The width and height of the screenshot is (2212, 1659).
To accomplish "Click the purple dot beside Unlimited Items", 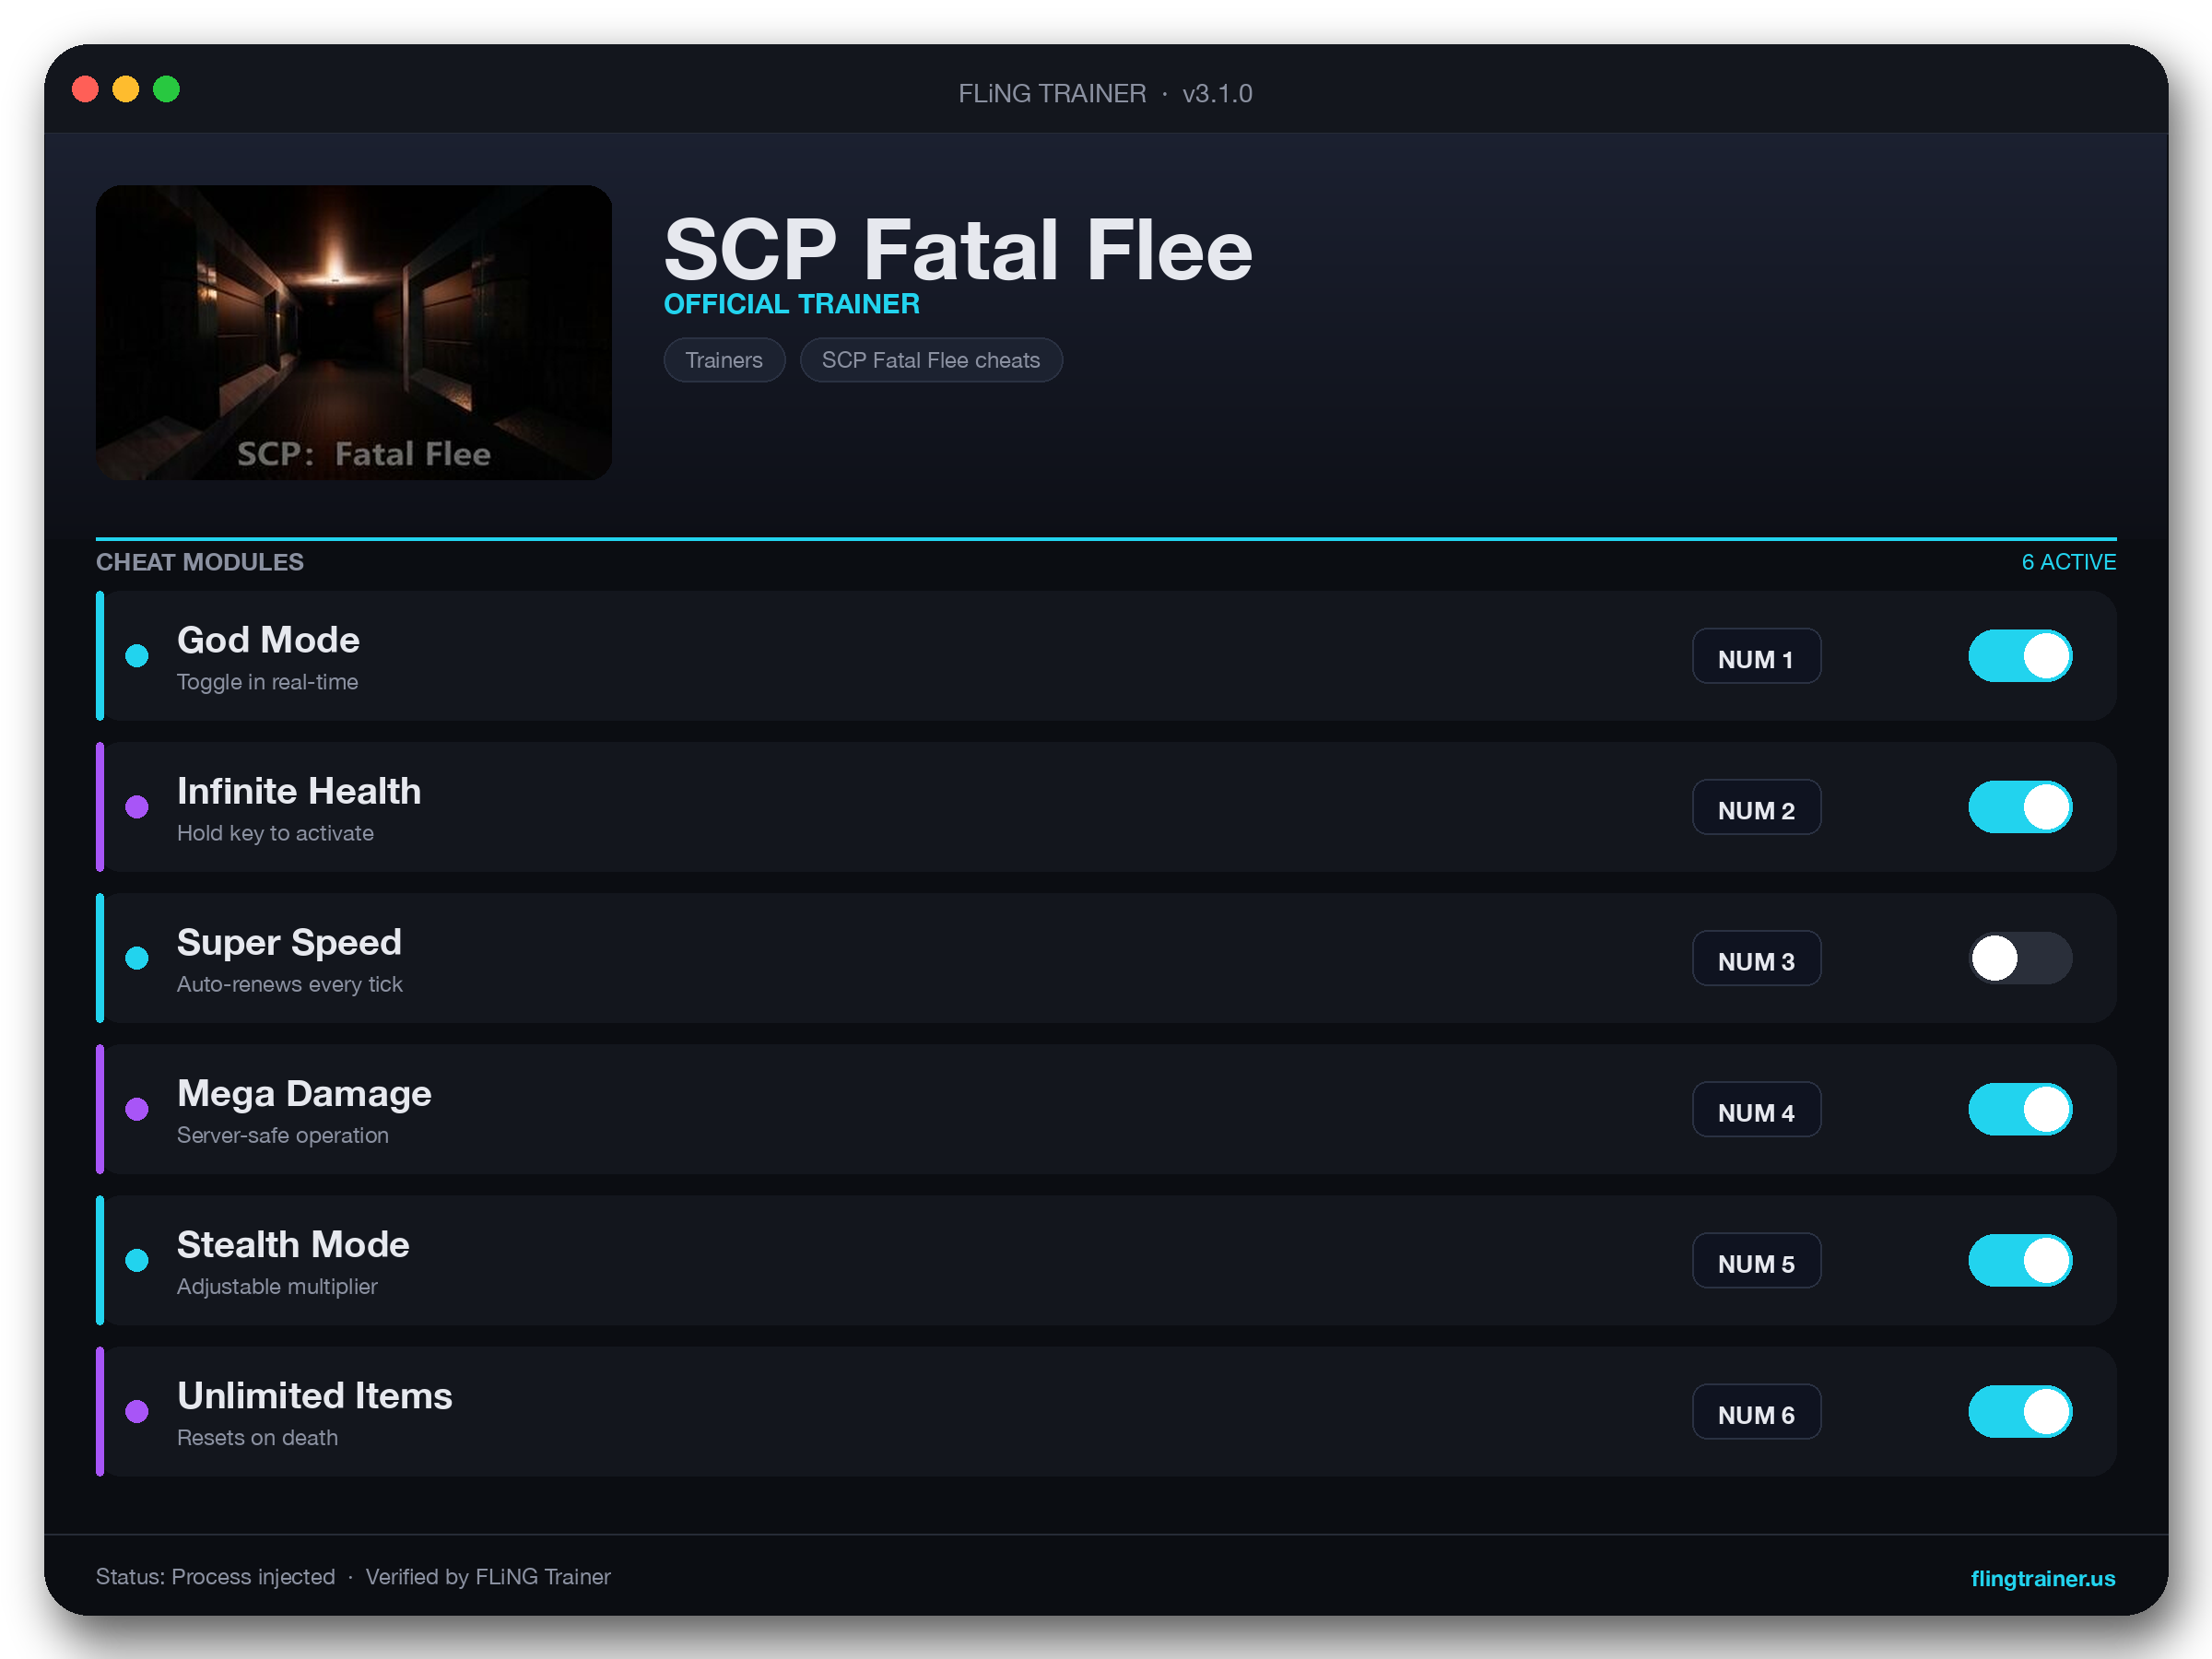I will (137, 1411).
